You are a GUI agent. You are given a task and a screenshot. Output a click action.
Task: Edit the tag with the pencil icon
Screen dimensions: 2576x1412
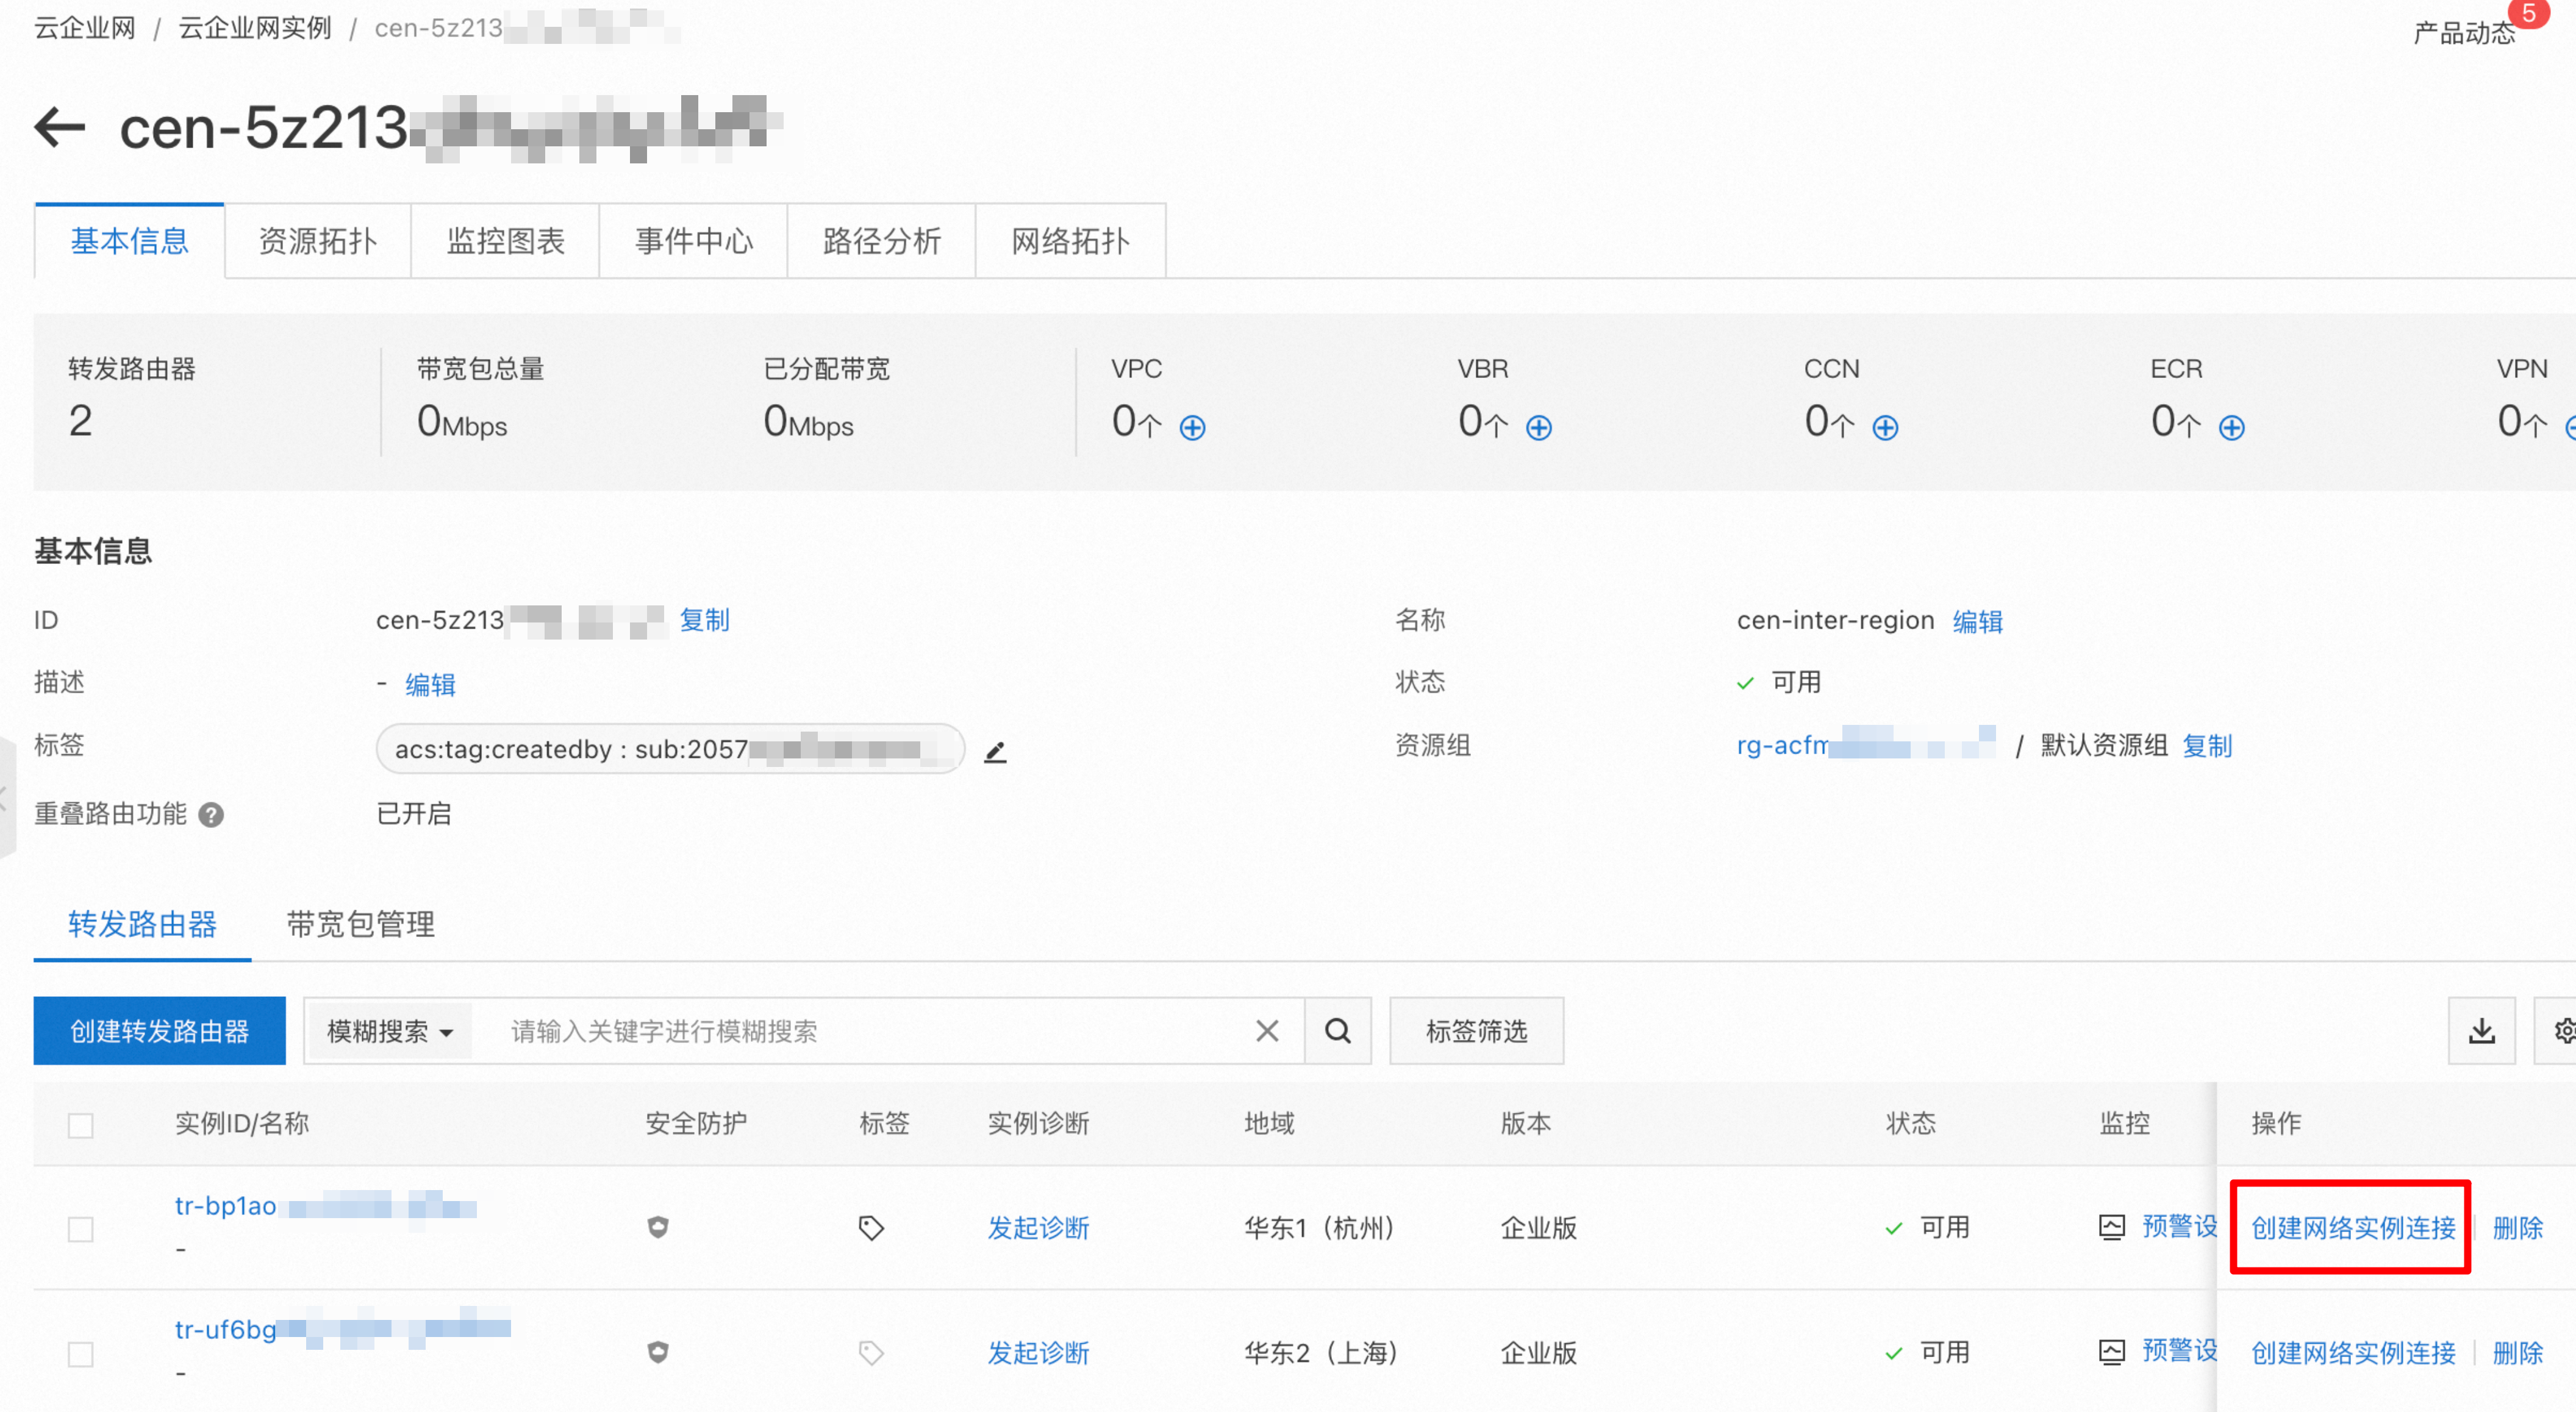995,752
